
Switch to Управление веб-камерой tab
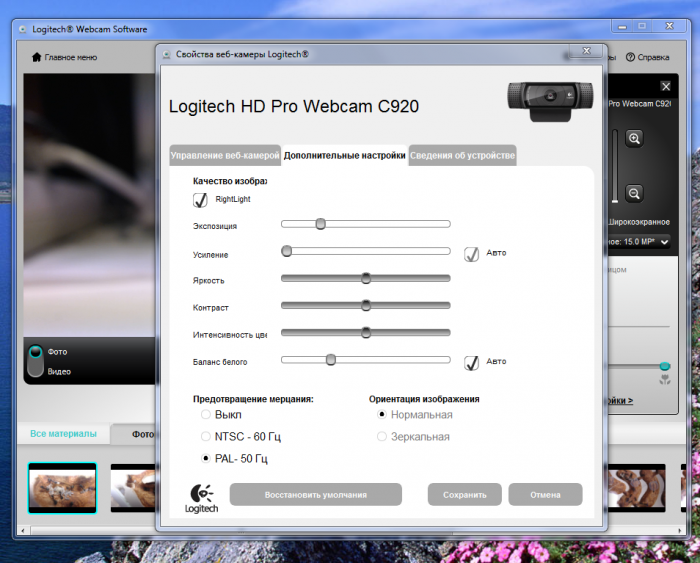click(225, 156)
